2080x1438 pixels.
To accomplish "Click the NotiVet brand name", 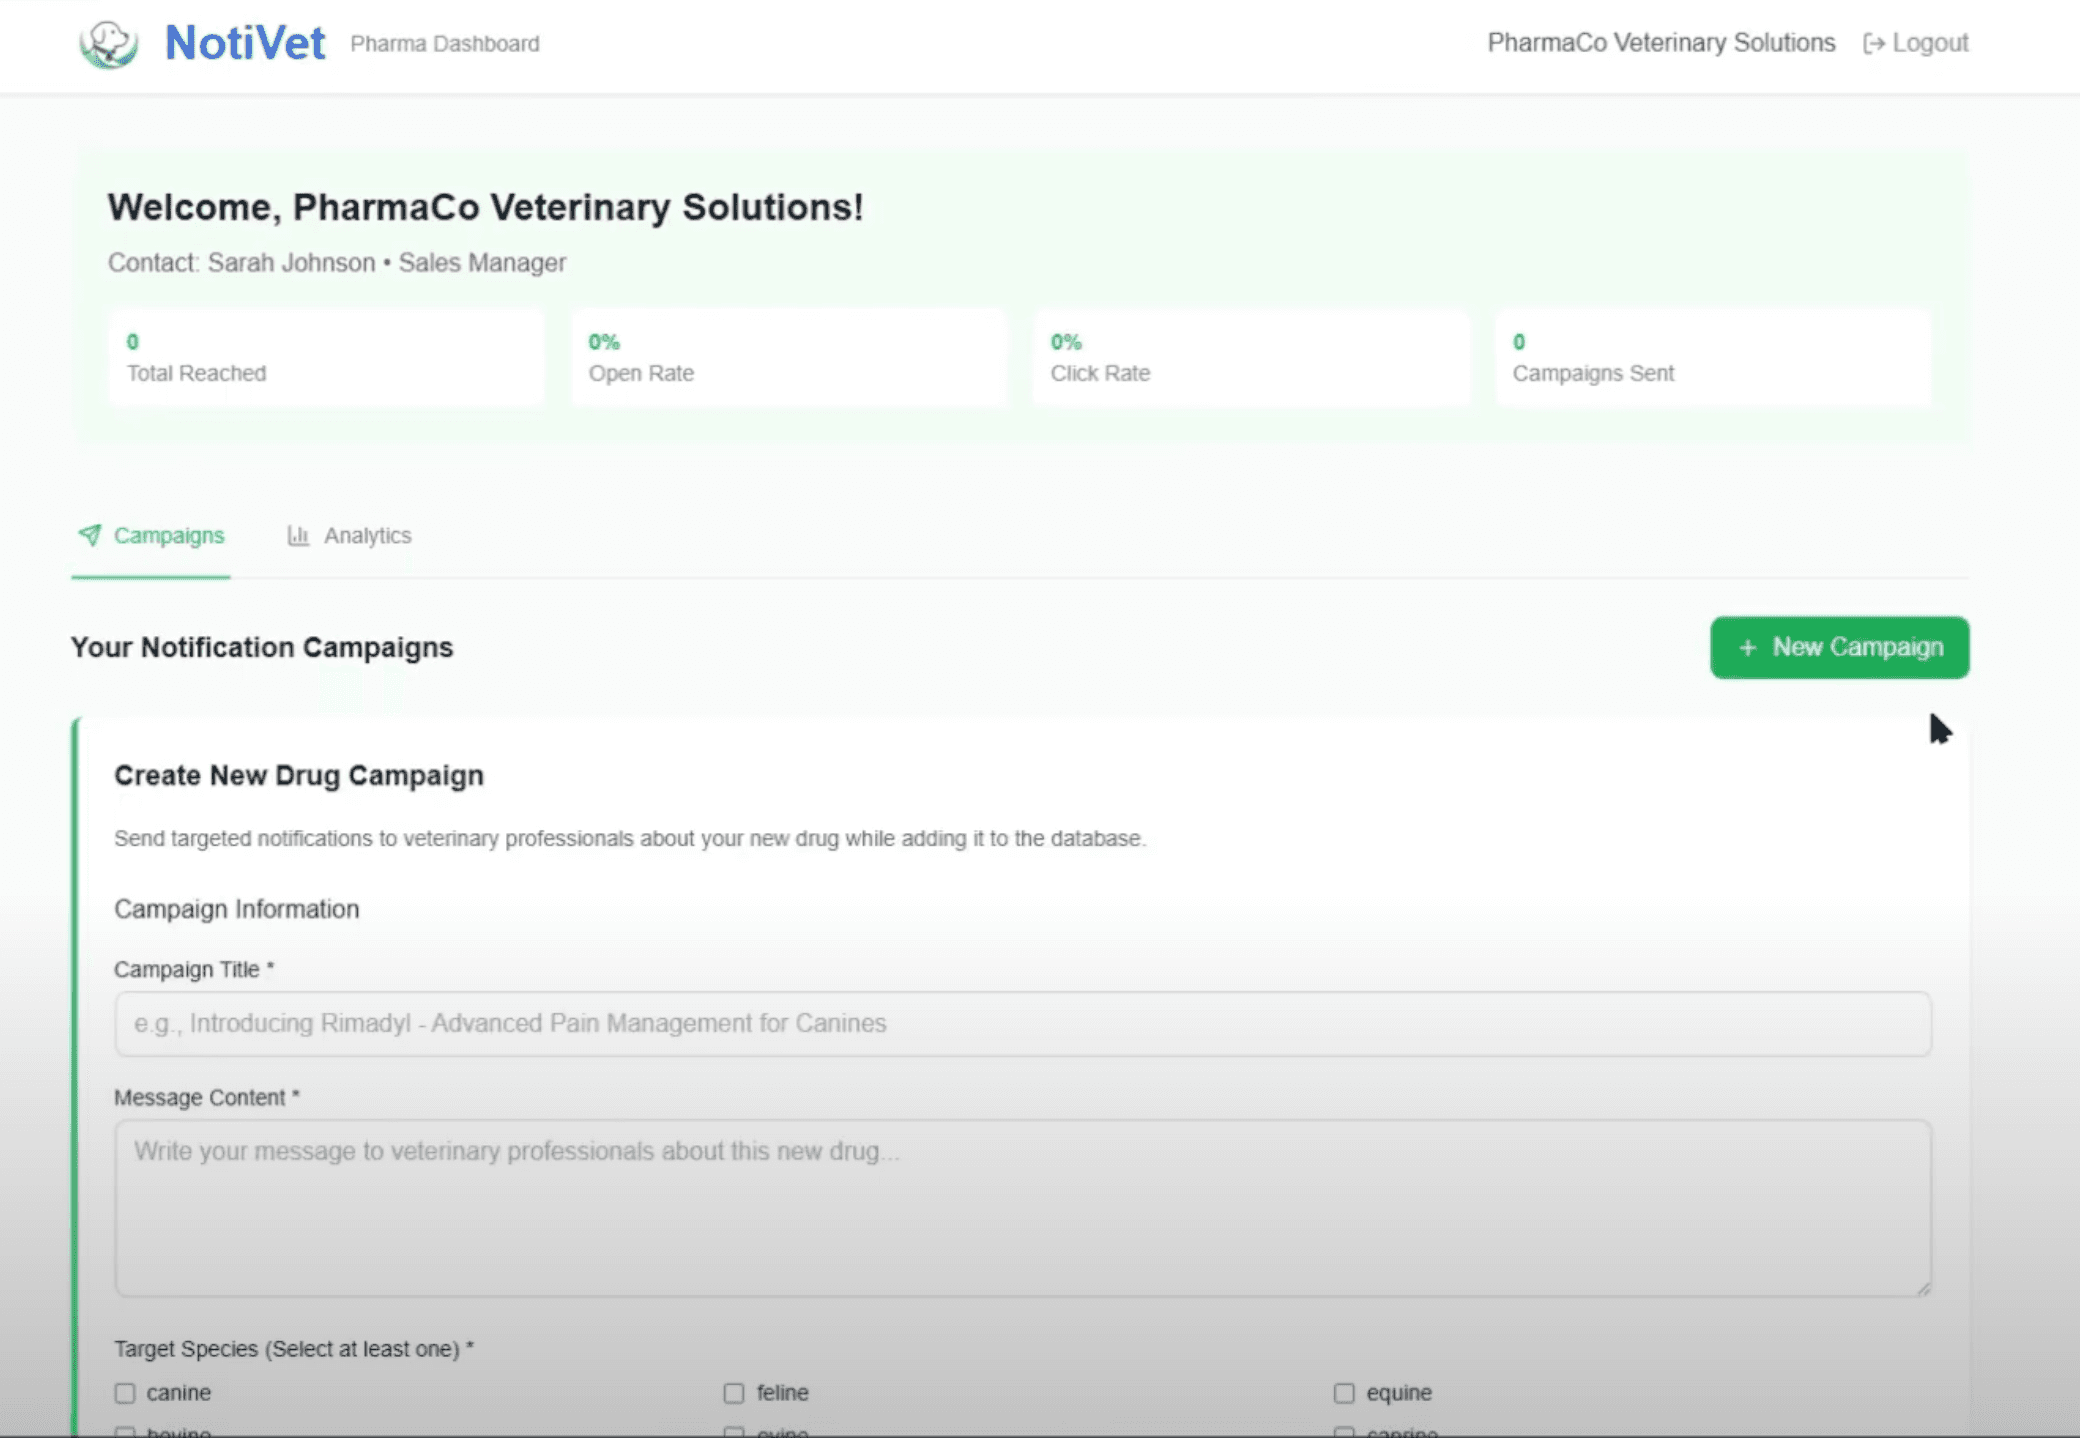I will point(243,42).
